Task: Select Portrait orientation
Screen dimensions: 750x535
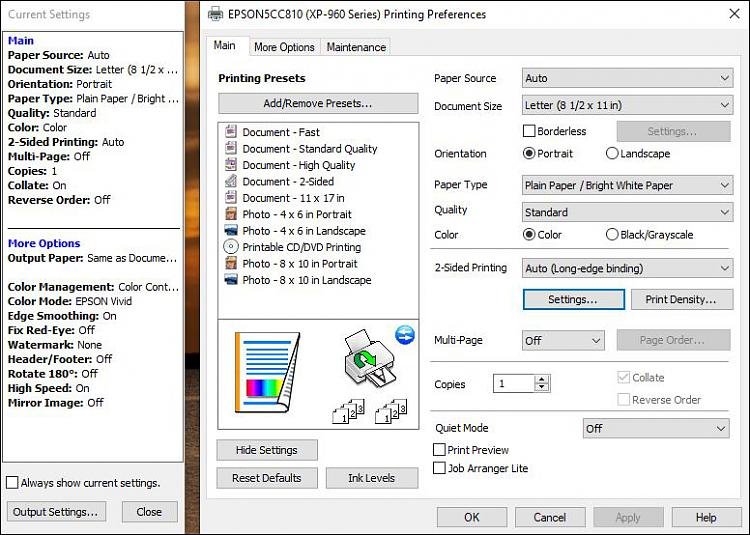Action: pos(529,153)
